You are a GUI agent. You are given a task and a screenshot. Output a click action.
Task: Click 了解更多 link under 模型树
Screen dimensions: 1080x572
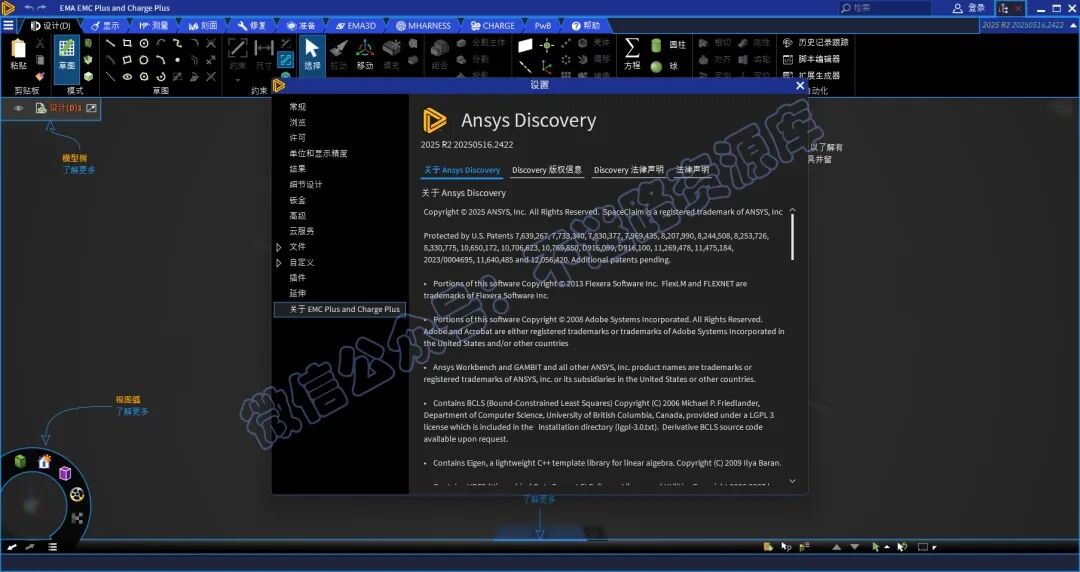pos(79,170)
